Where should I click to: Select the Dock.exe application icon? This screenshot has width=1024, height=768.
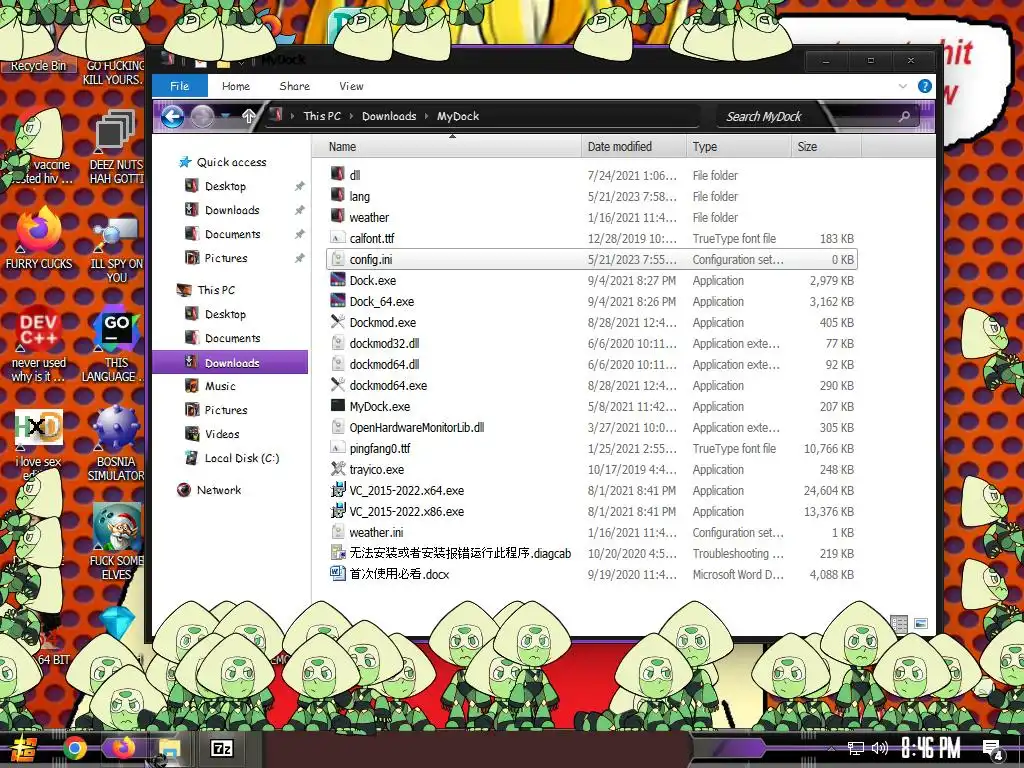(338, 280)
